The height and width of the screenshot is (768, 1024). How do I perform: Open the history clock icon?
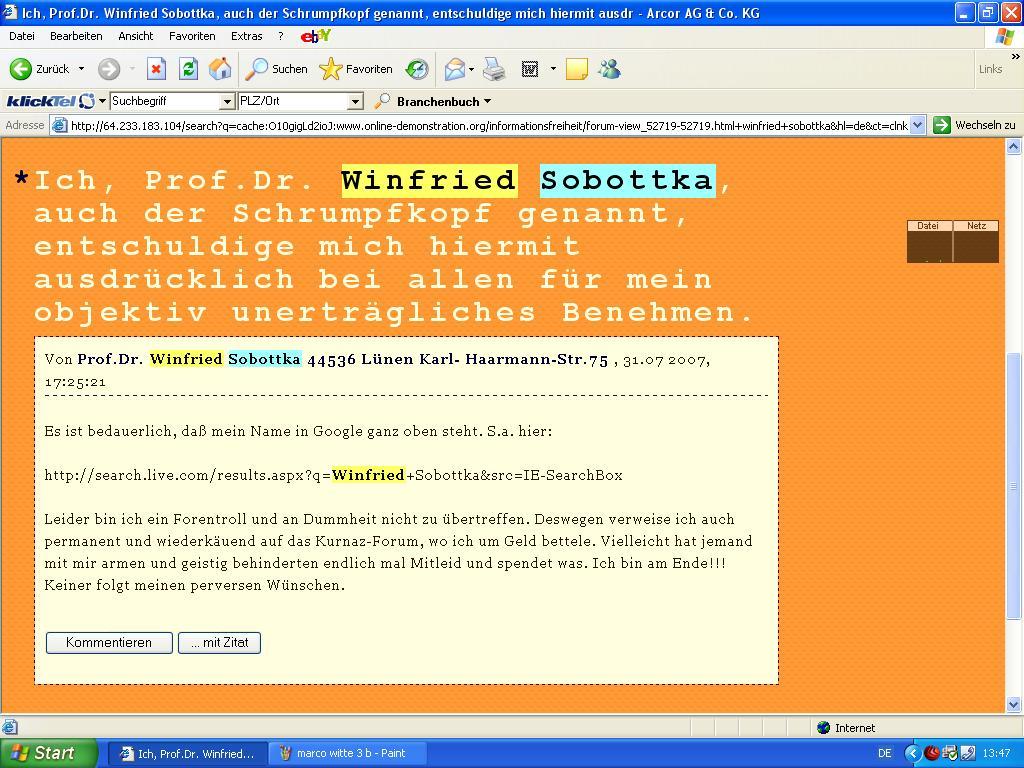pos(417,69)
